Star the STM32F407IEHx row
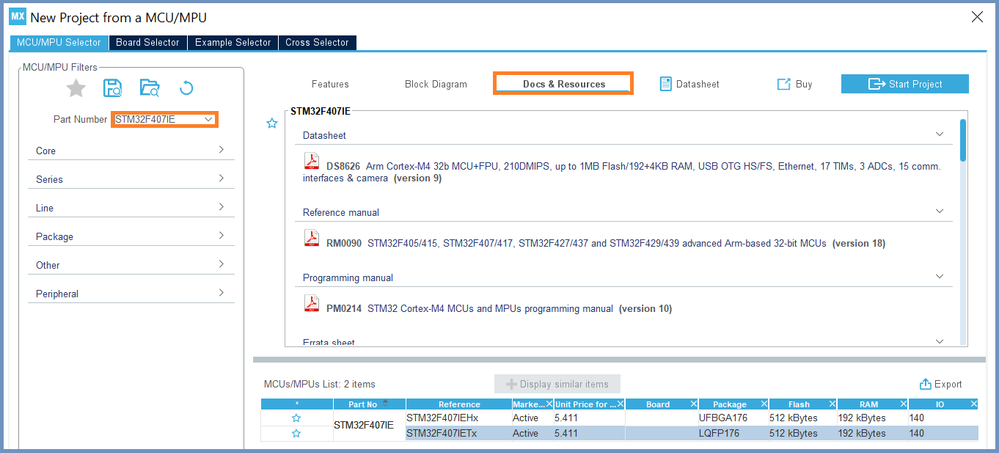Screen dimensions: 999x453 [296, 418]
